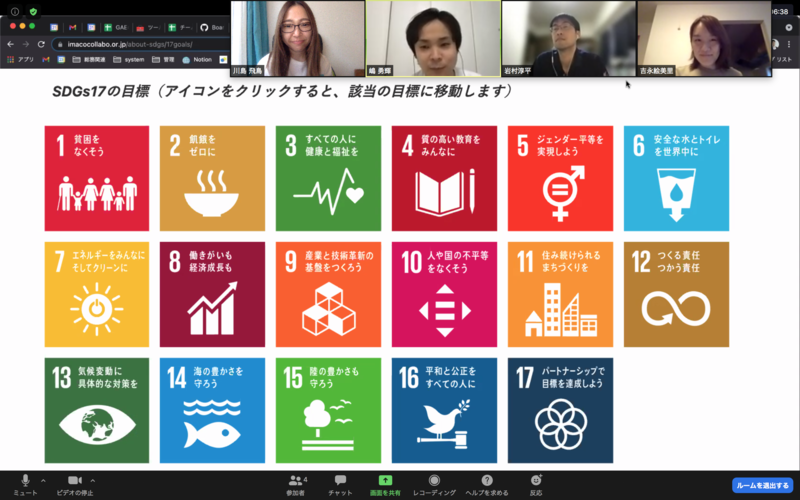Screen dimensions: 800x500
Task: Open the Gmail bookmark in bookmarks bar
Action: [x=46, y=60]
